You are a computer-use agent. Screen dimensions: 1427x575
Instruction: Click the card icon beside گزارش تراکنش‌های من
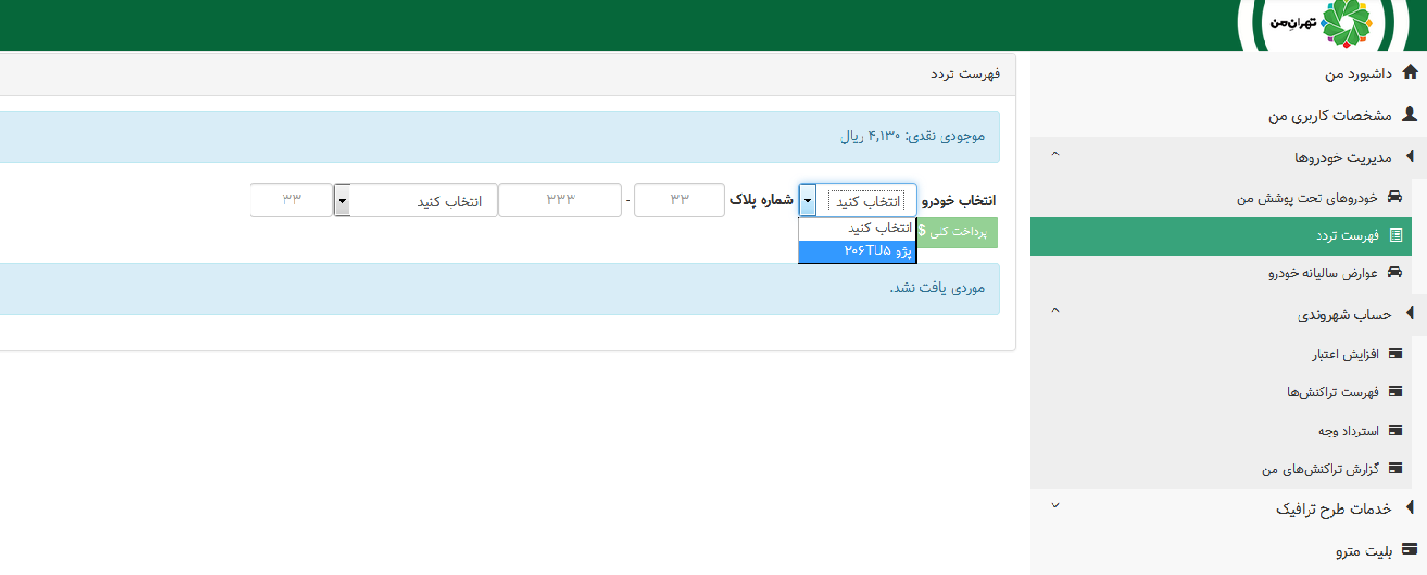(1395, 468)
